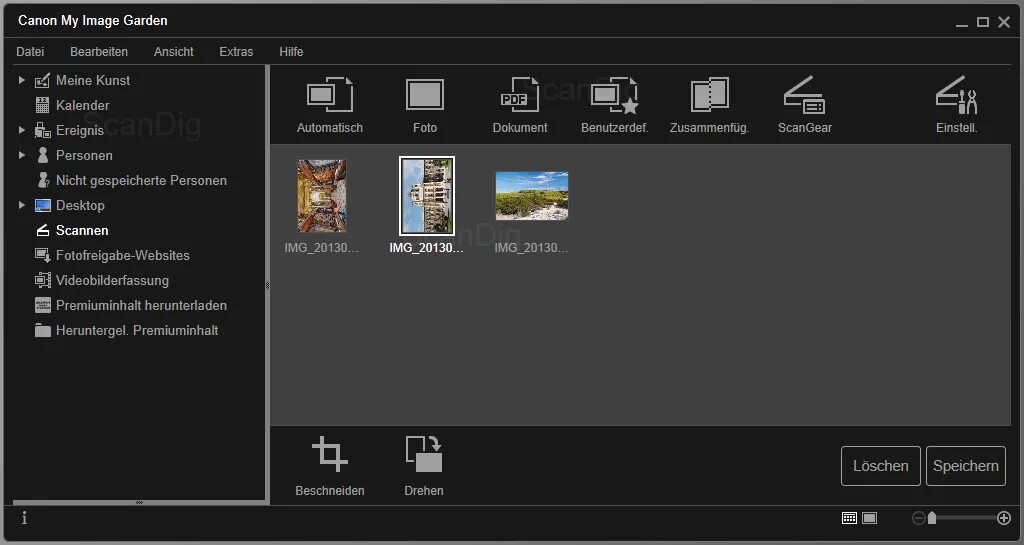Image resolution: width=1024 pixels, height=545 pixels.
Task: Click the sidebar vertical splitter grip
Action: pos(267,285)
